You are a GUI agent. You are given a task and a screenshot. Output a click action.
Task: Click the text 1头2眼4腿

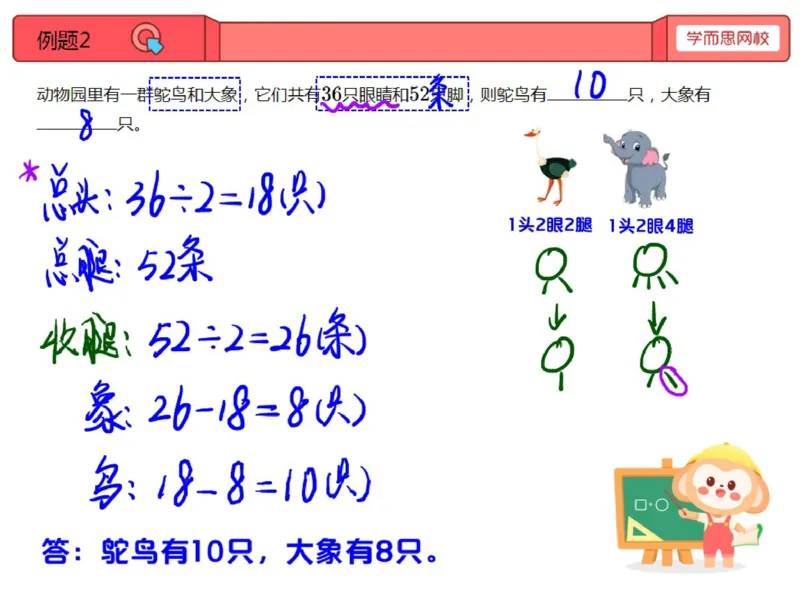651,226
